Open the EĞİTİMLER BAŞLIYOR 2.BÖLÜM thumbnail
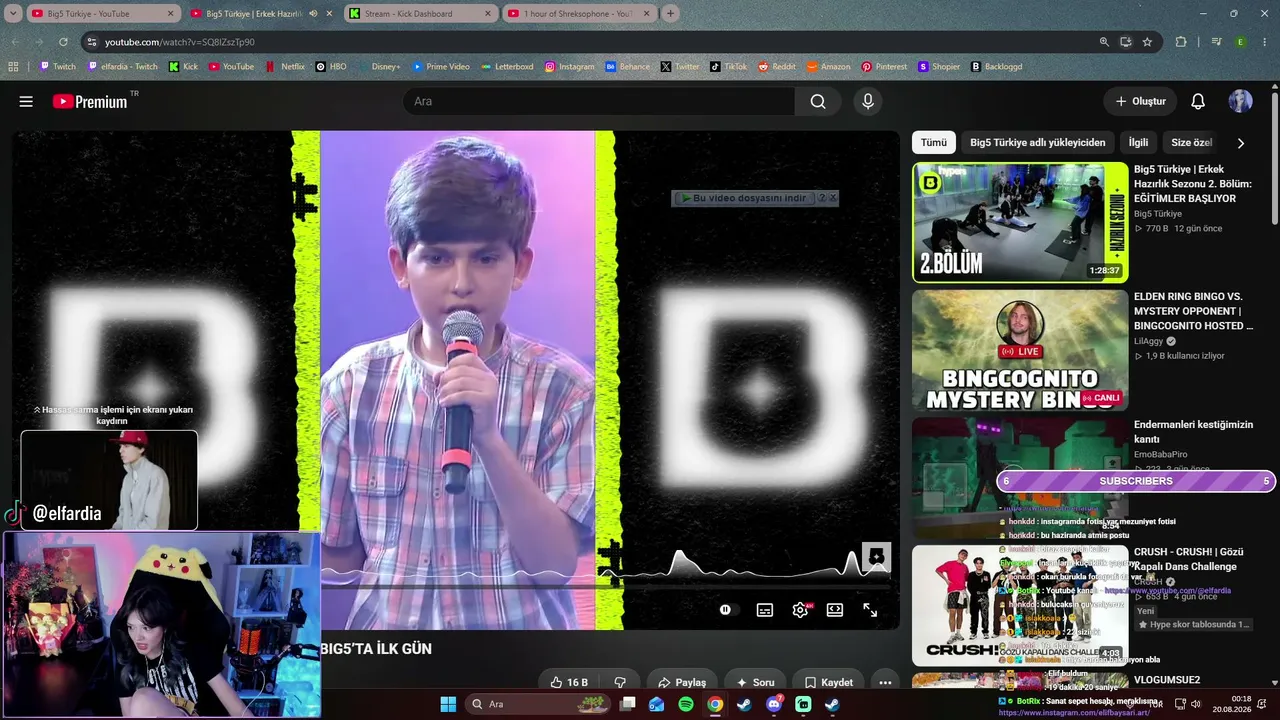The image size is (1280, 720). (1020, 222)
